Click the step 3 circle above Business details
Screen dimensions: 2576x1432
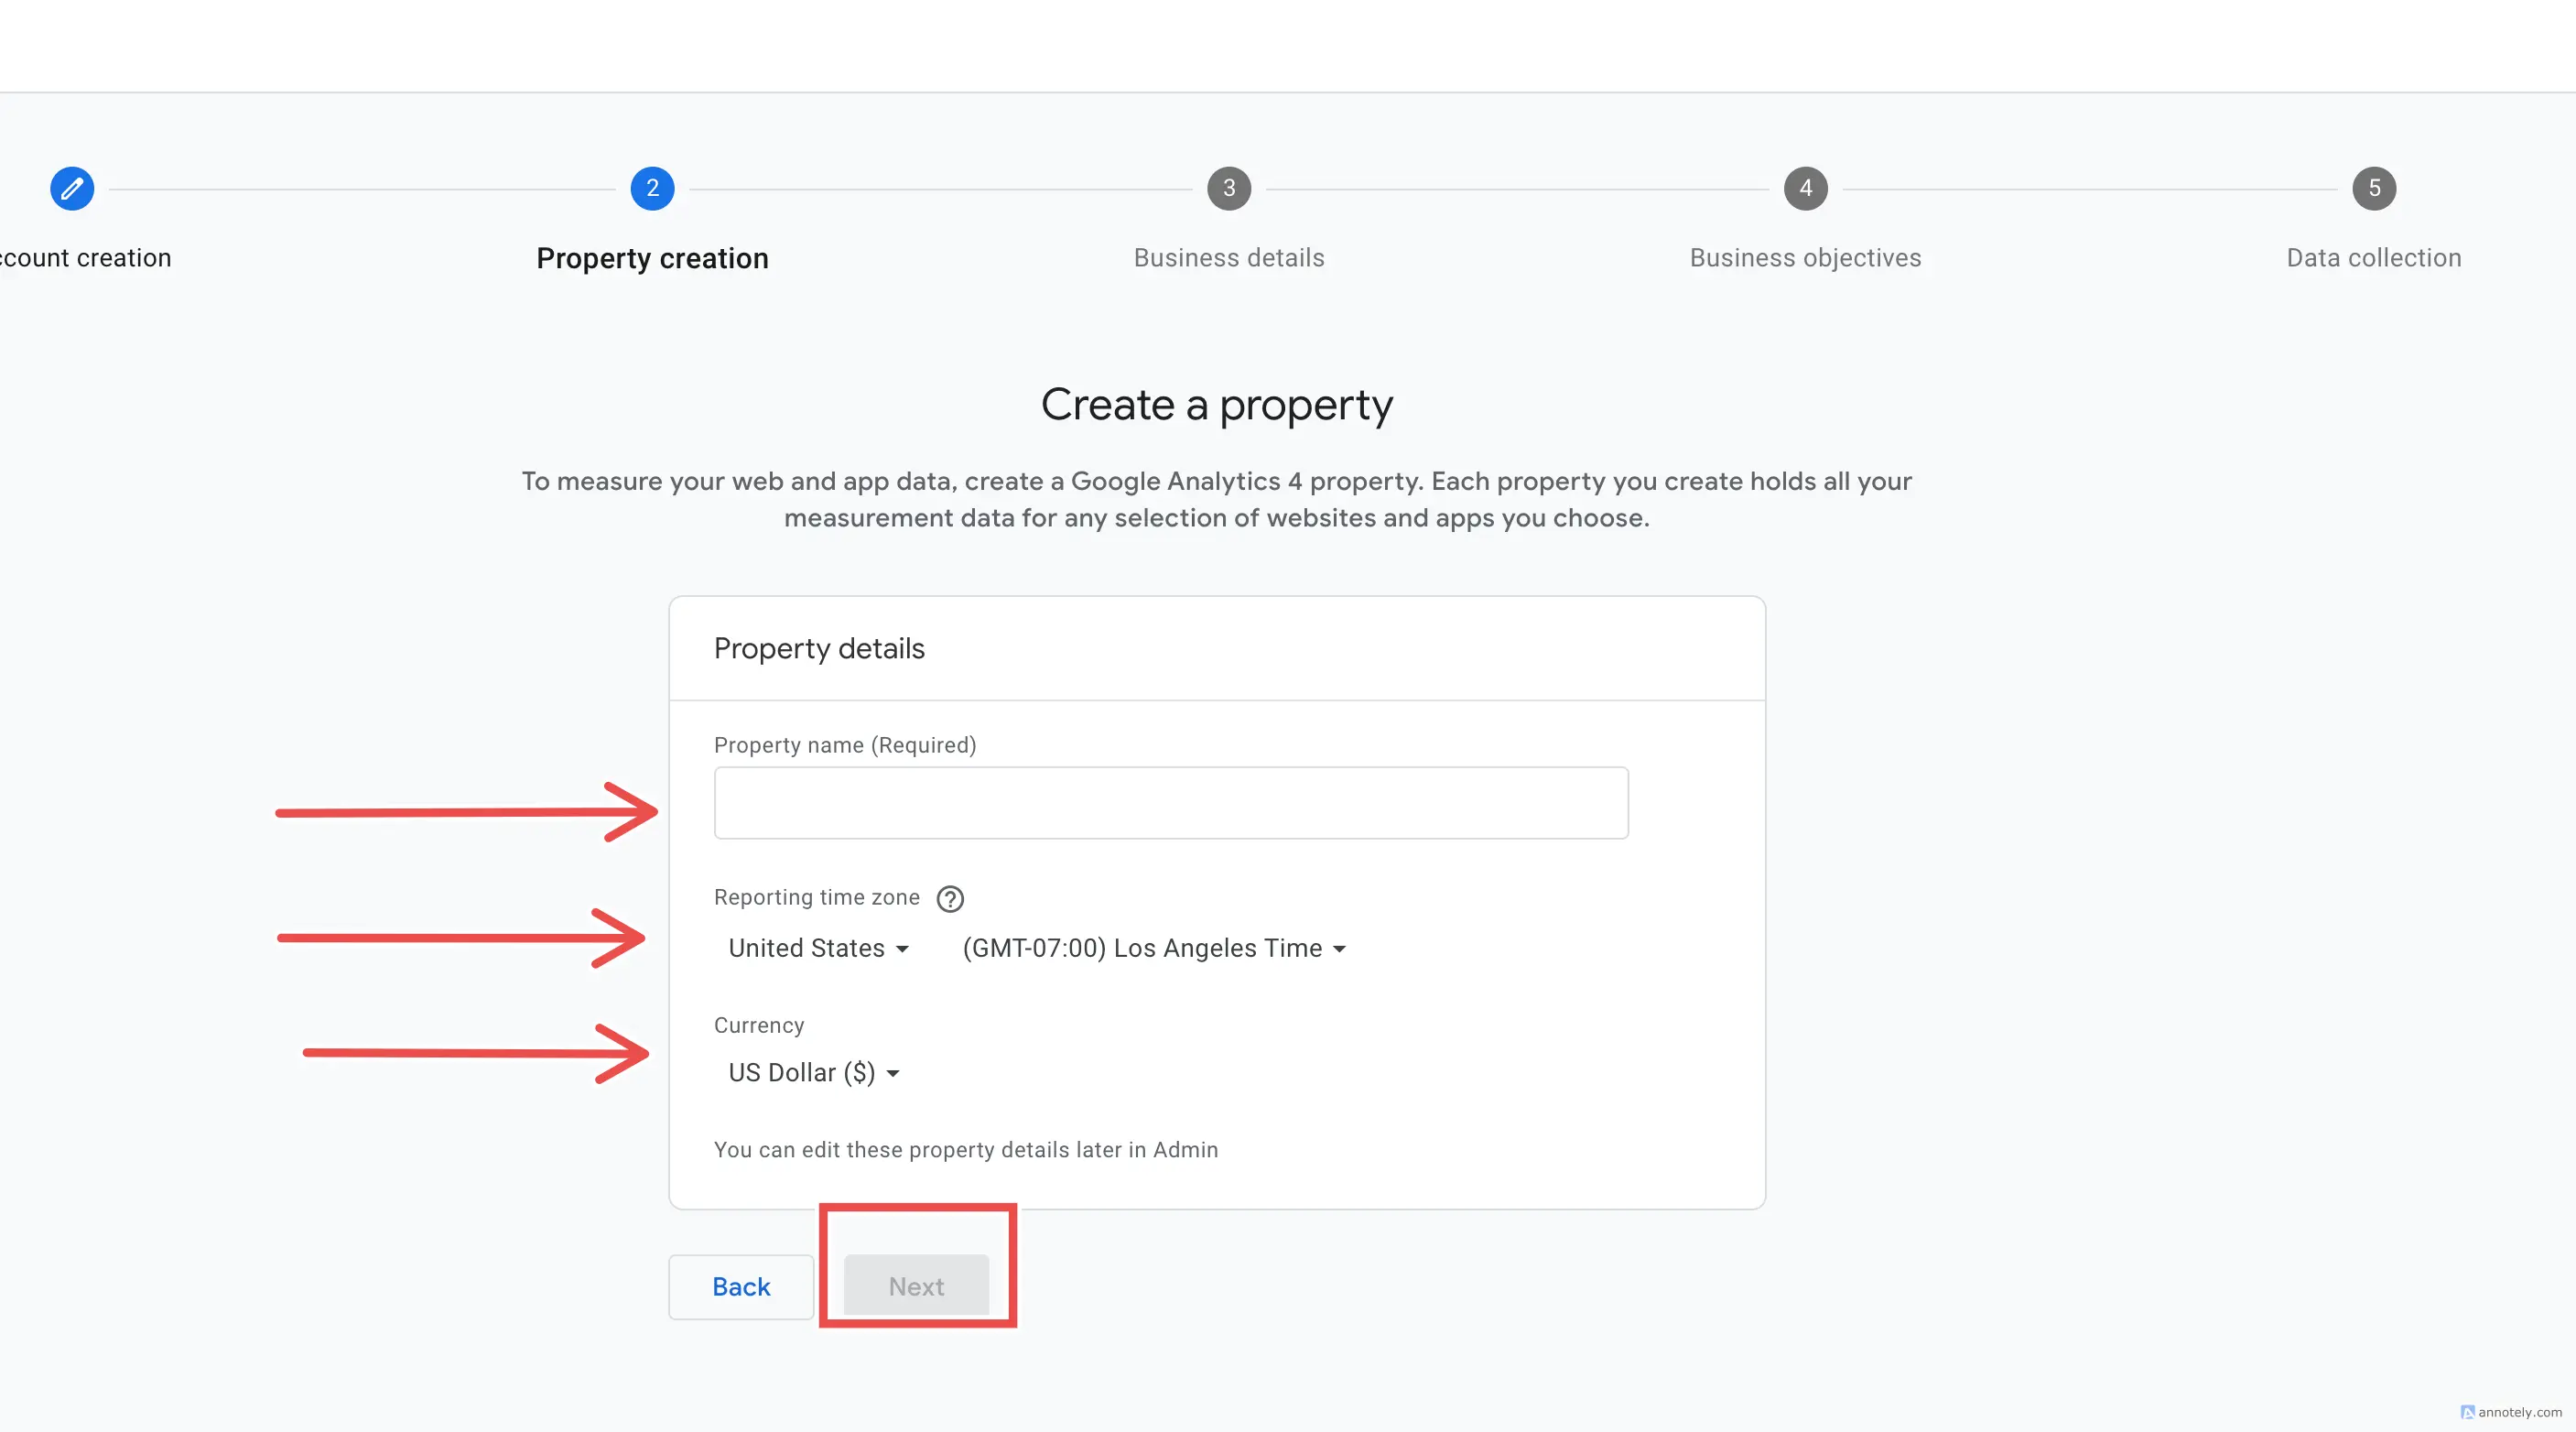coord(1228,188)
